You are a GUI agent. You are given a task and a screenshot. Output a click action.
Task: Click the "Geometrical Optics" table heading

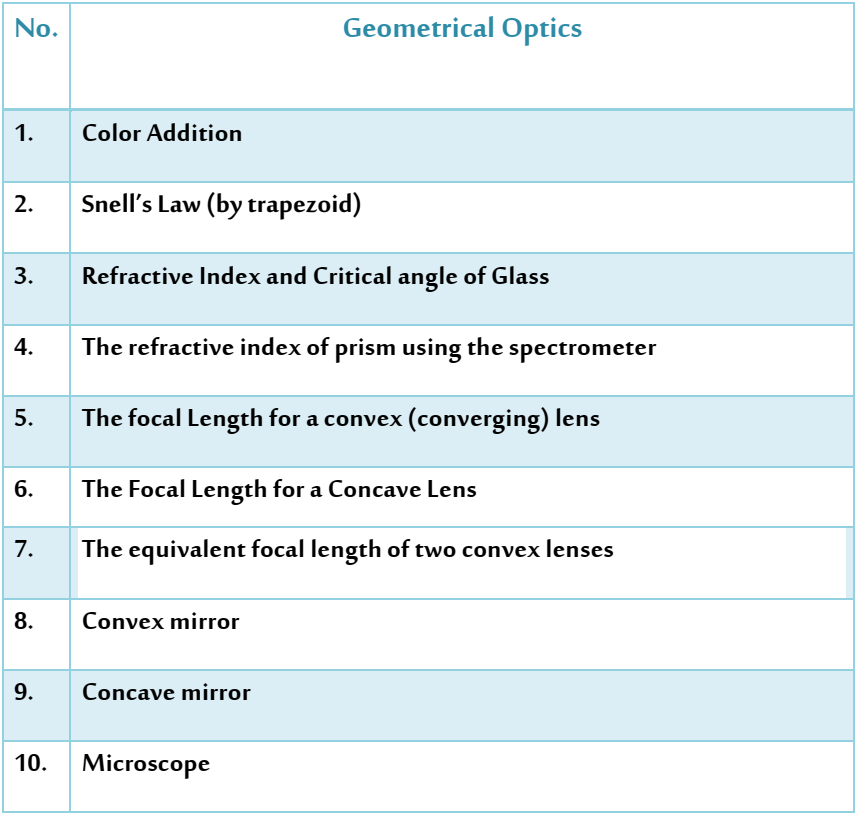(x=462, y=29)
